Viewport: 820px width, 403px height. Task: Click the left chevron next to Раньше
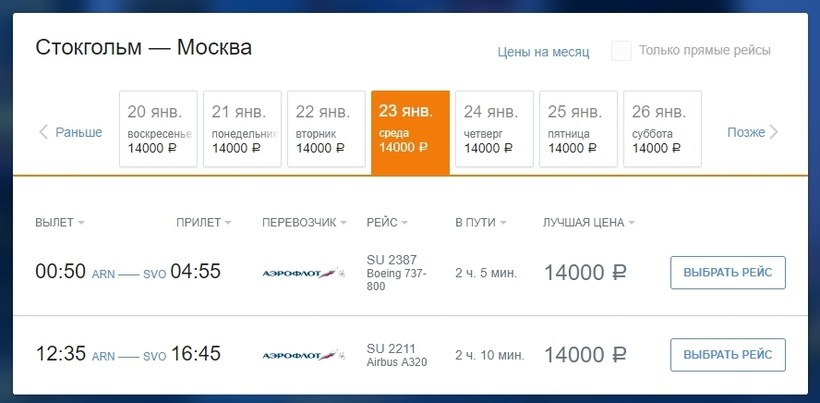click(x=43, y=132)
